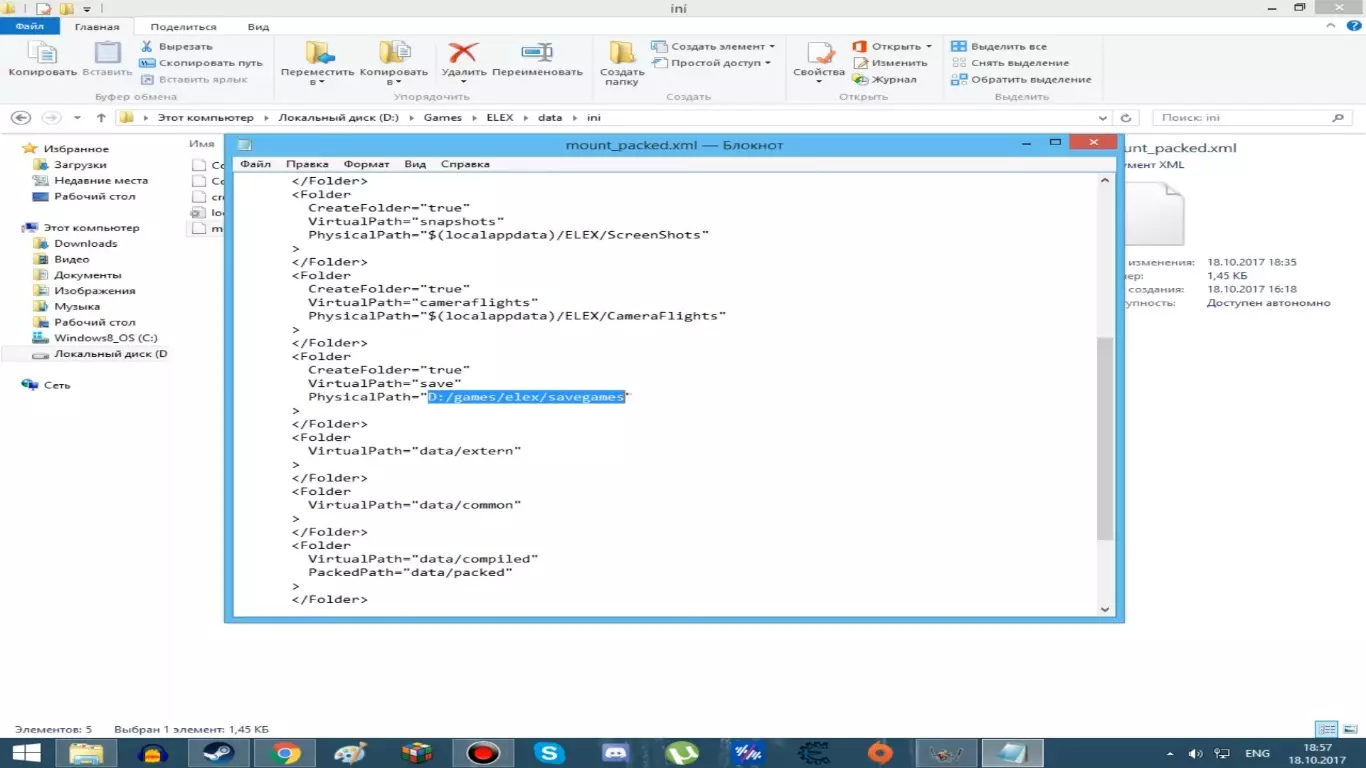
Task: Open uTorrent from the taskbar
Action: (682, 753)
